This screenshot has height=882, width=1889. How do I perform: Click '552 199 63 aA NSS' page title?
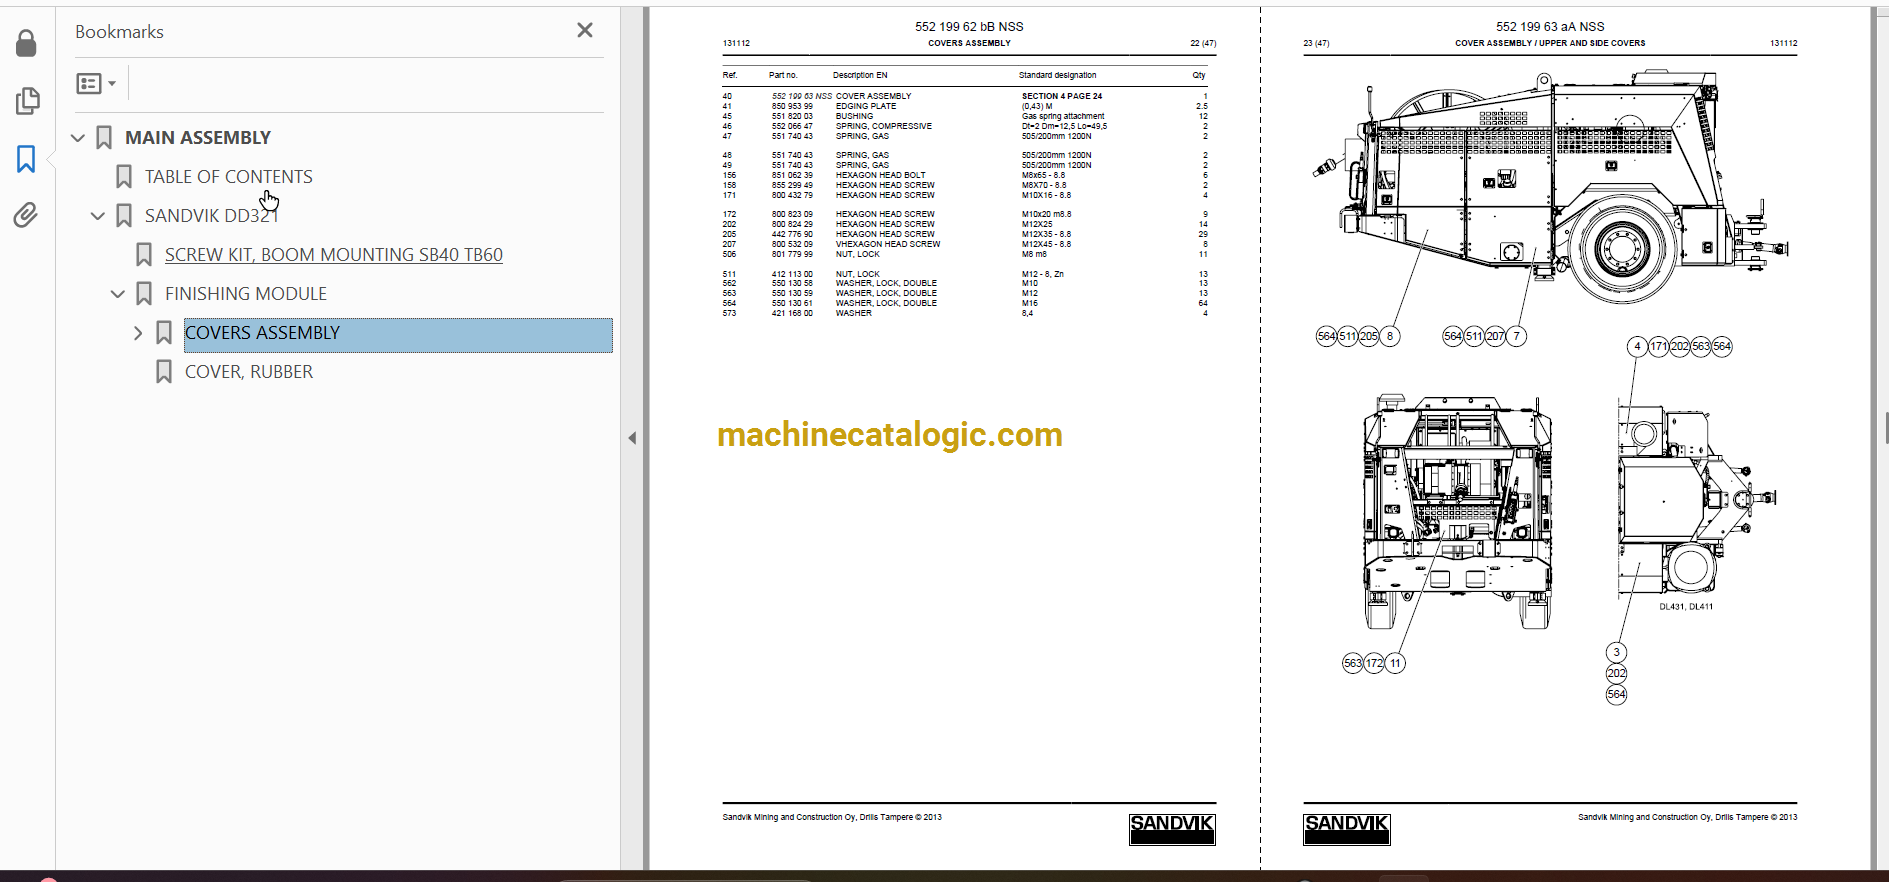coord(1550,27)
